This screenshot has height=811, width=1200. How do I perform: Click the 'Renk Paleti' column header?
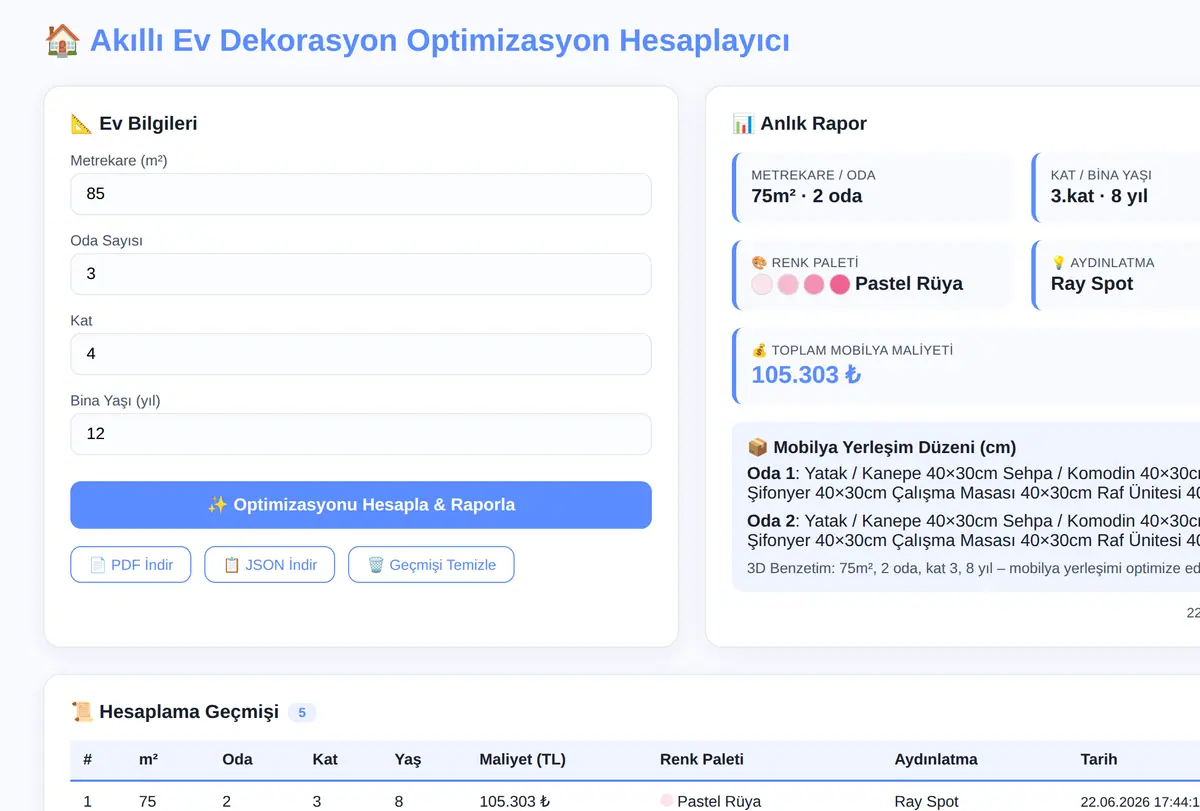(702, 759)
